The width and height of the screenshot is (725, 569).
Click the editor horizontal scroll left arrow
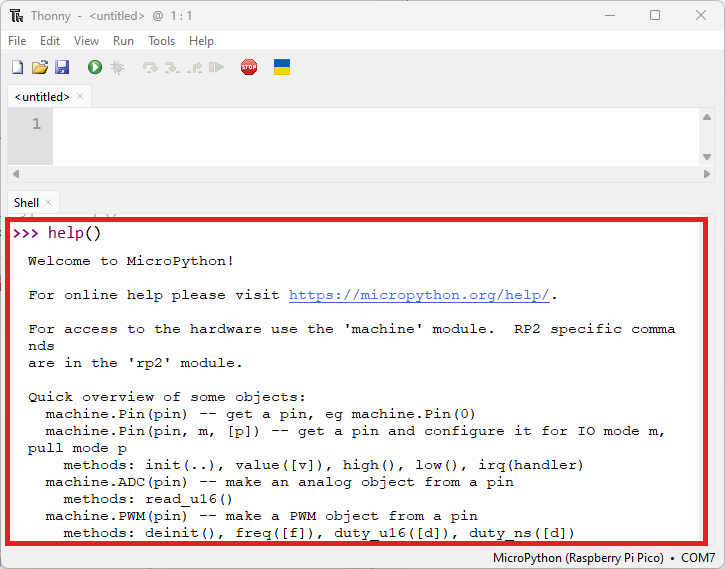pyautogui.click(x=16, y=174)
